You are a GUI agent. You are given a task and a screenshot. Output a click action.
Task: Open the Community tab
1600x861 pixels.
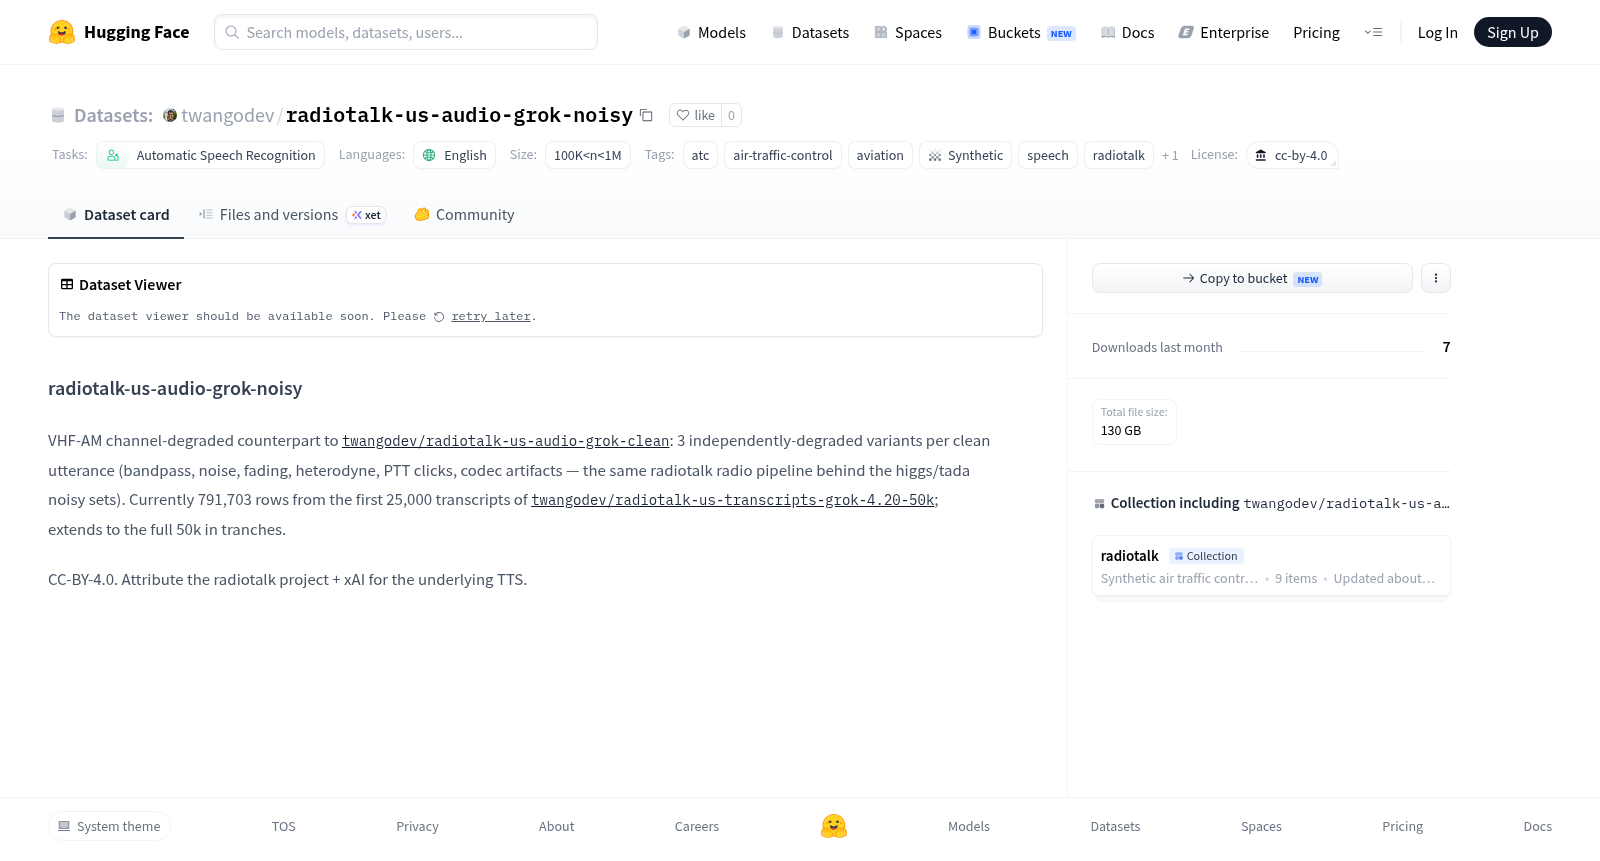pyautogui.click(x=465, y=214)
